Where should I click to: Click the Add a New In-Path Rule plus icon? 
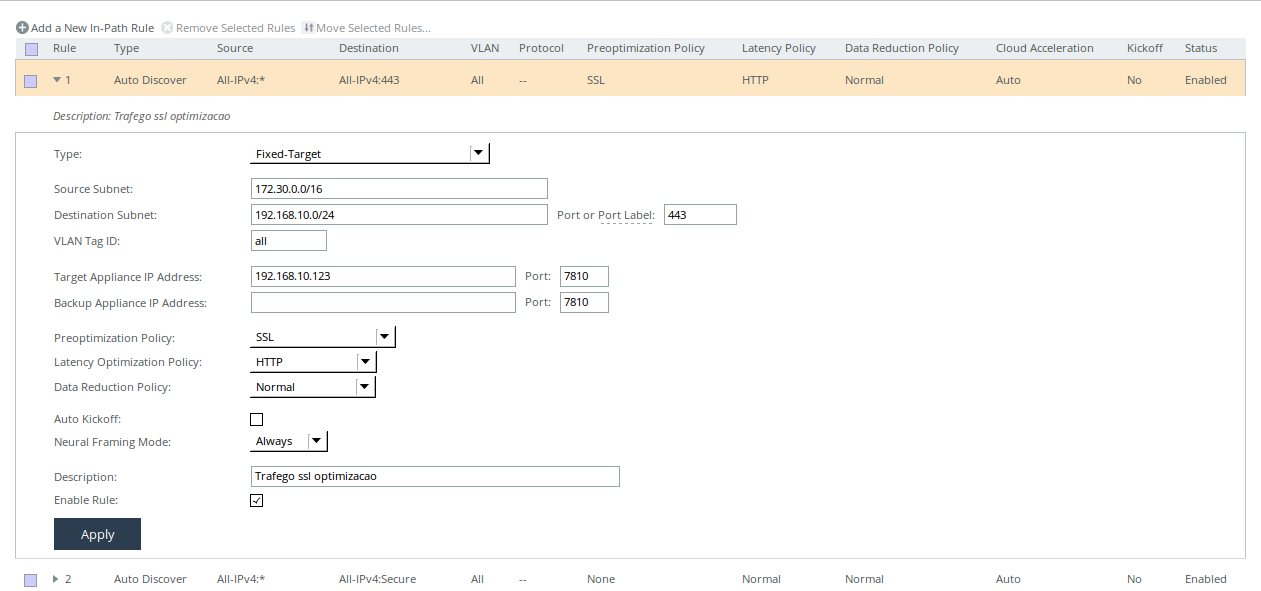[22, 28]
